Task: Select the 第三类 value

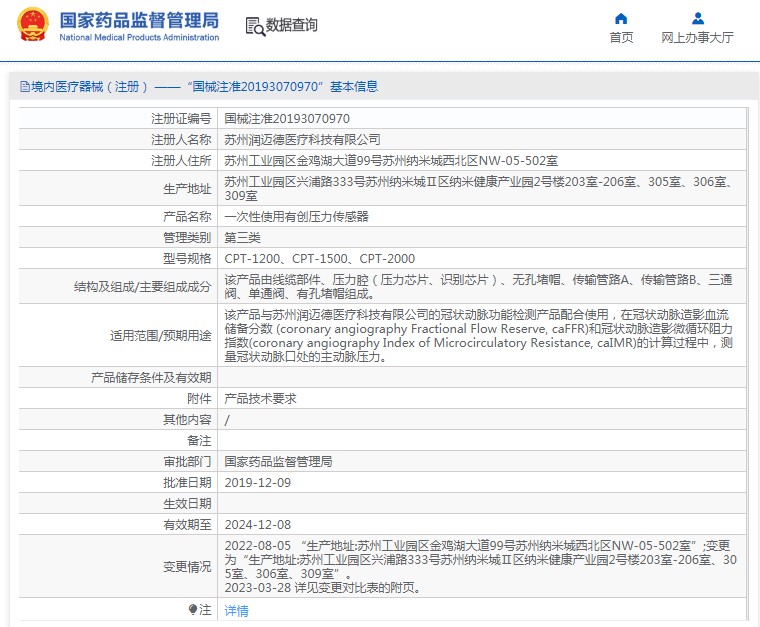Action: [242, 237]
